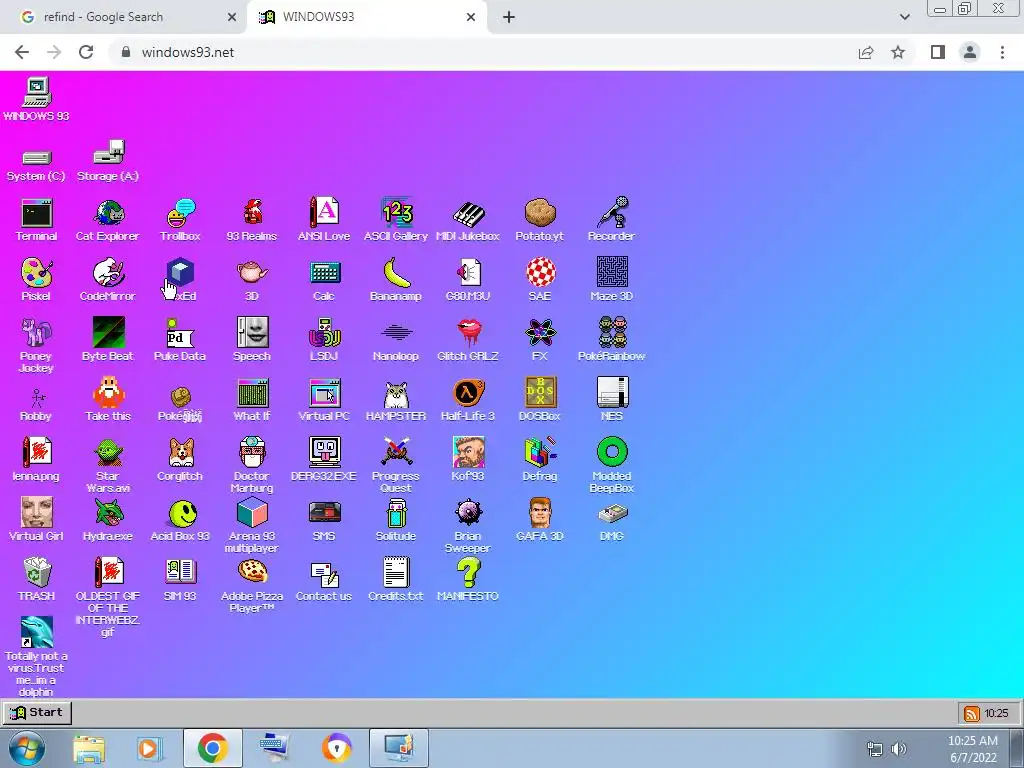Open the Piskel paint palette icon
1024x768 pixels.
click(x=37, y=280)
